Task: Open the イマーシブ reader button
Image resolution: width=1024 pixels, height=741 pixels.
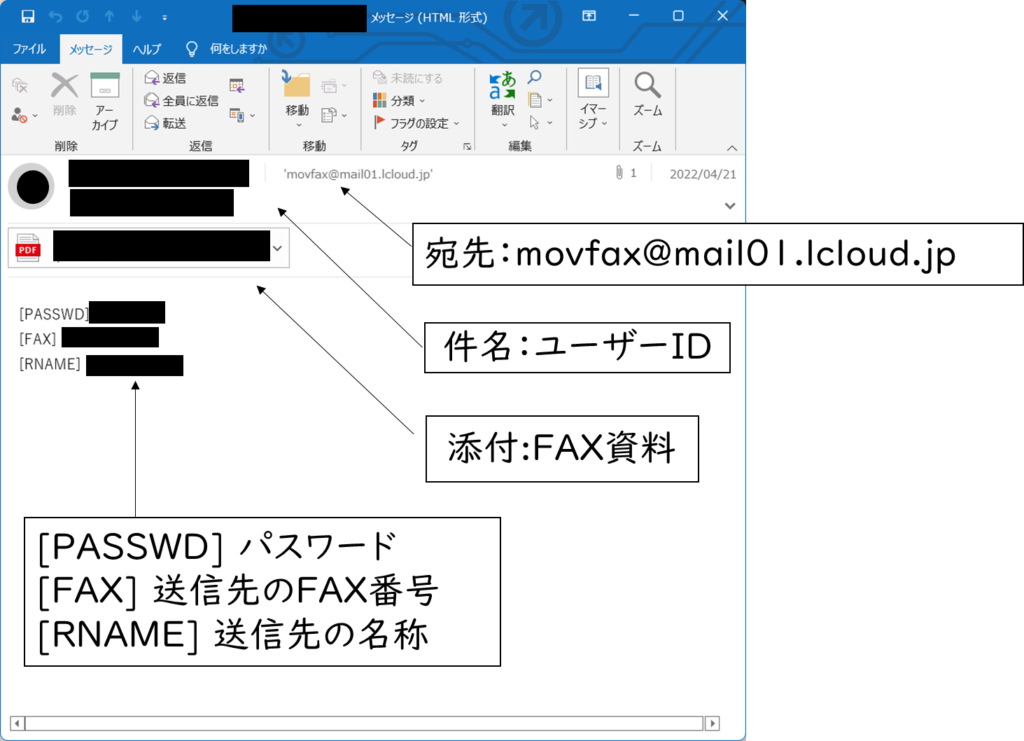Action: 593,100
